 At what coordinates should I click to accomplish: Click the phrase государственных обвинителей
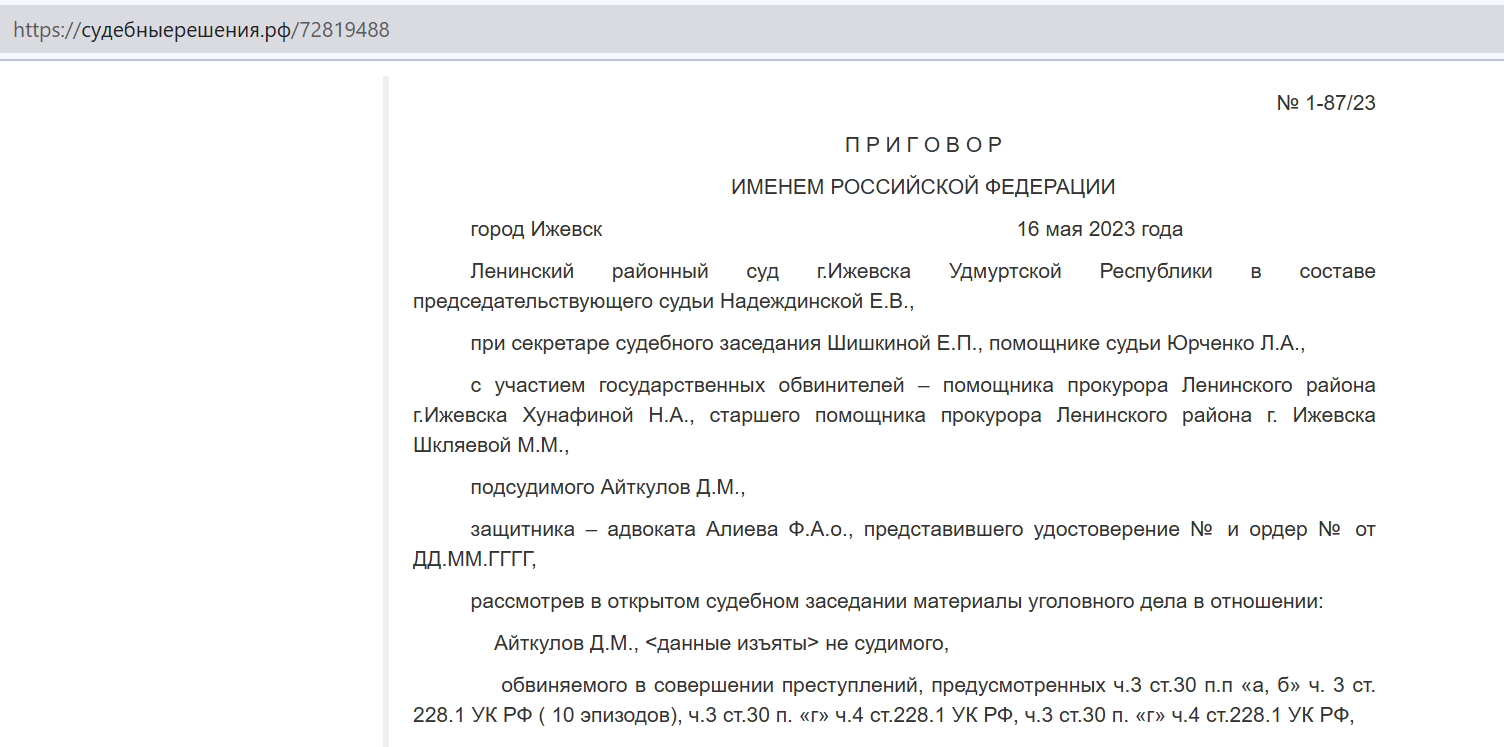click(751, 385)
